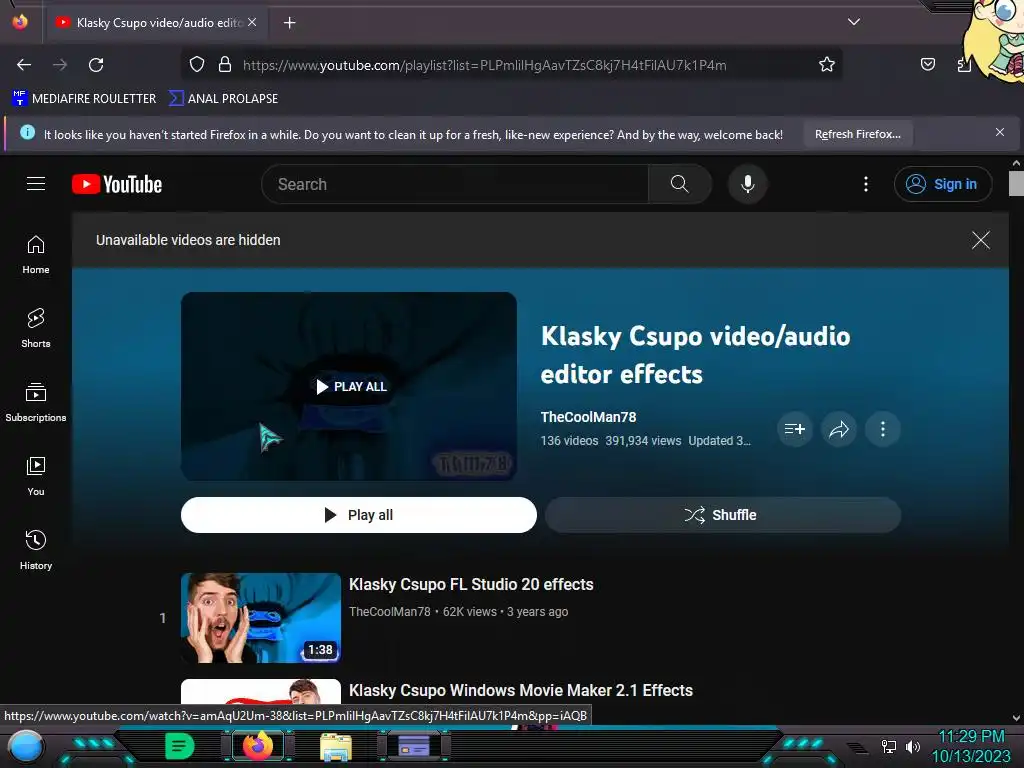1024x768 pixels.
Task: Go to the YouTube logo home link
Action: click(117, 184)
